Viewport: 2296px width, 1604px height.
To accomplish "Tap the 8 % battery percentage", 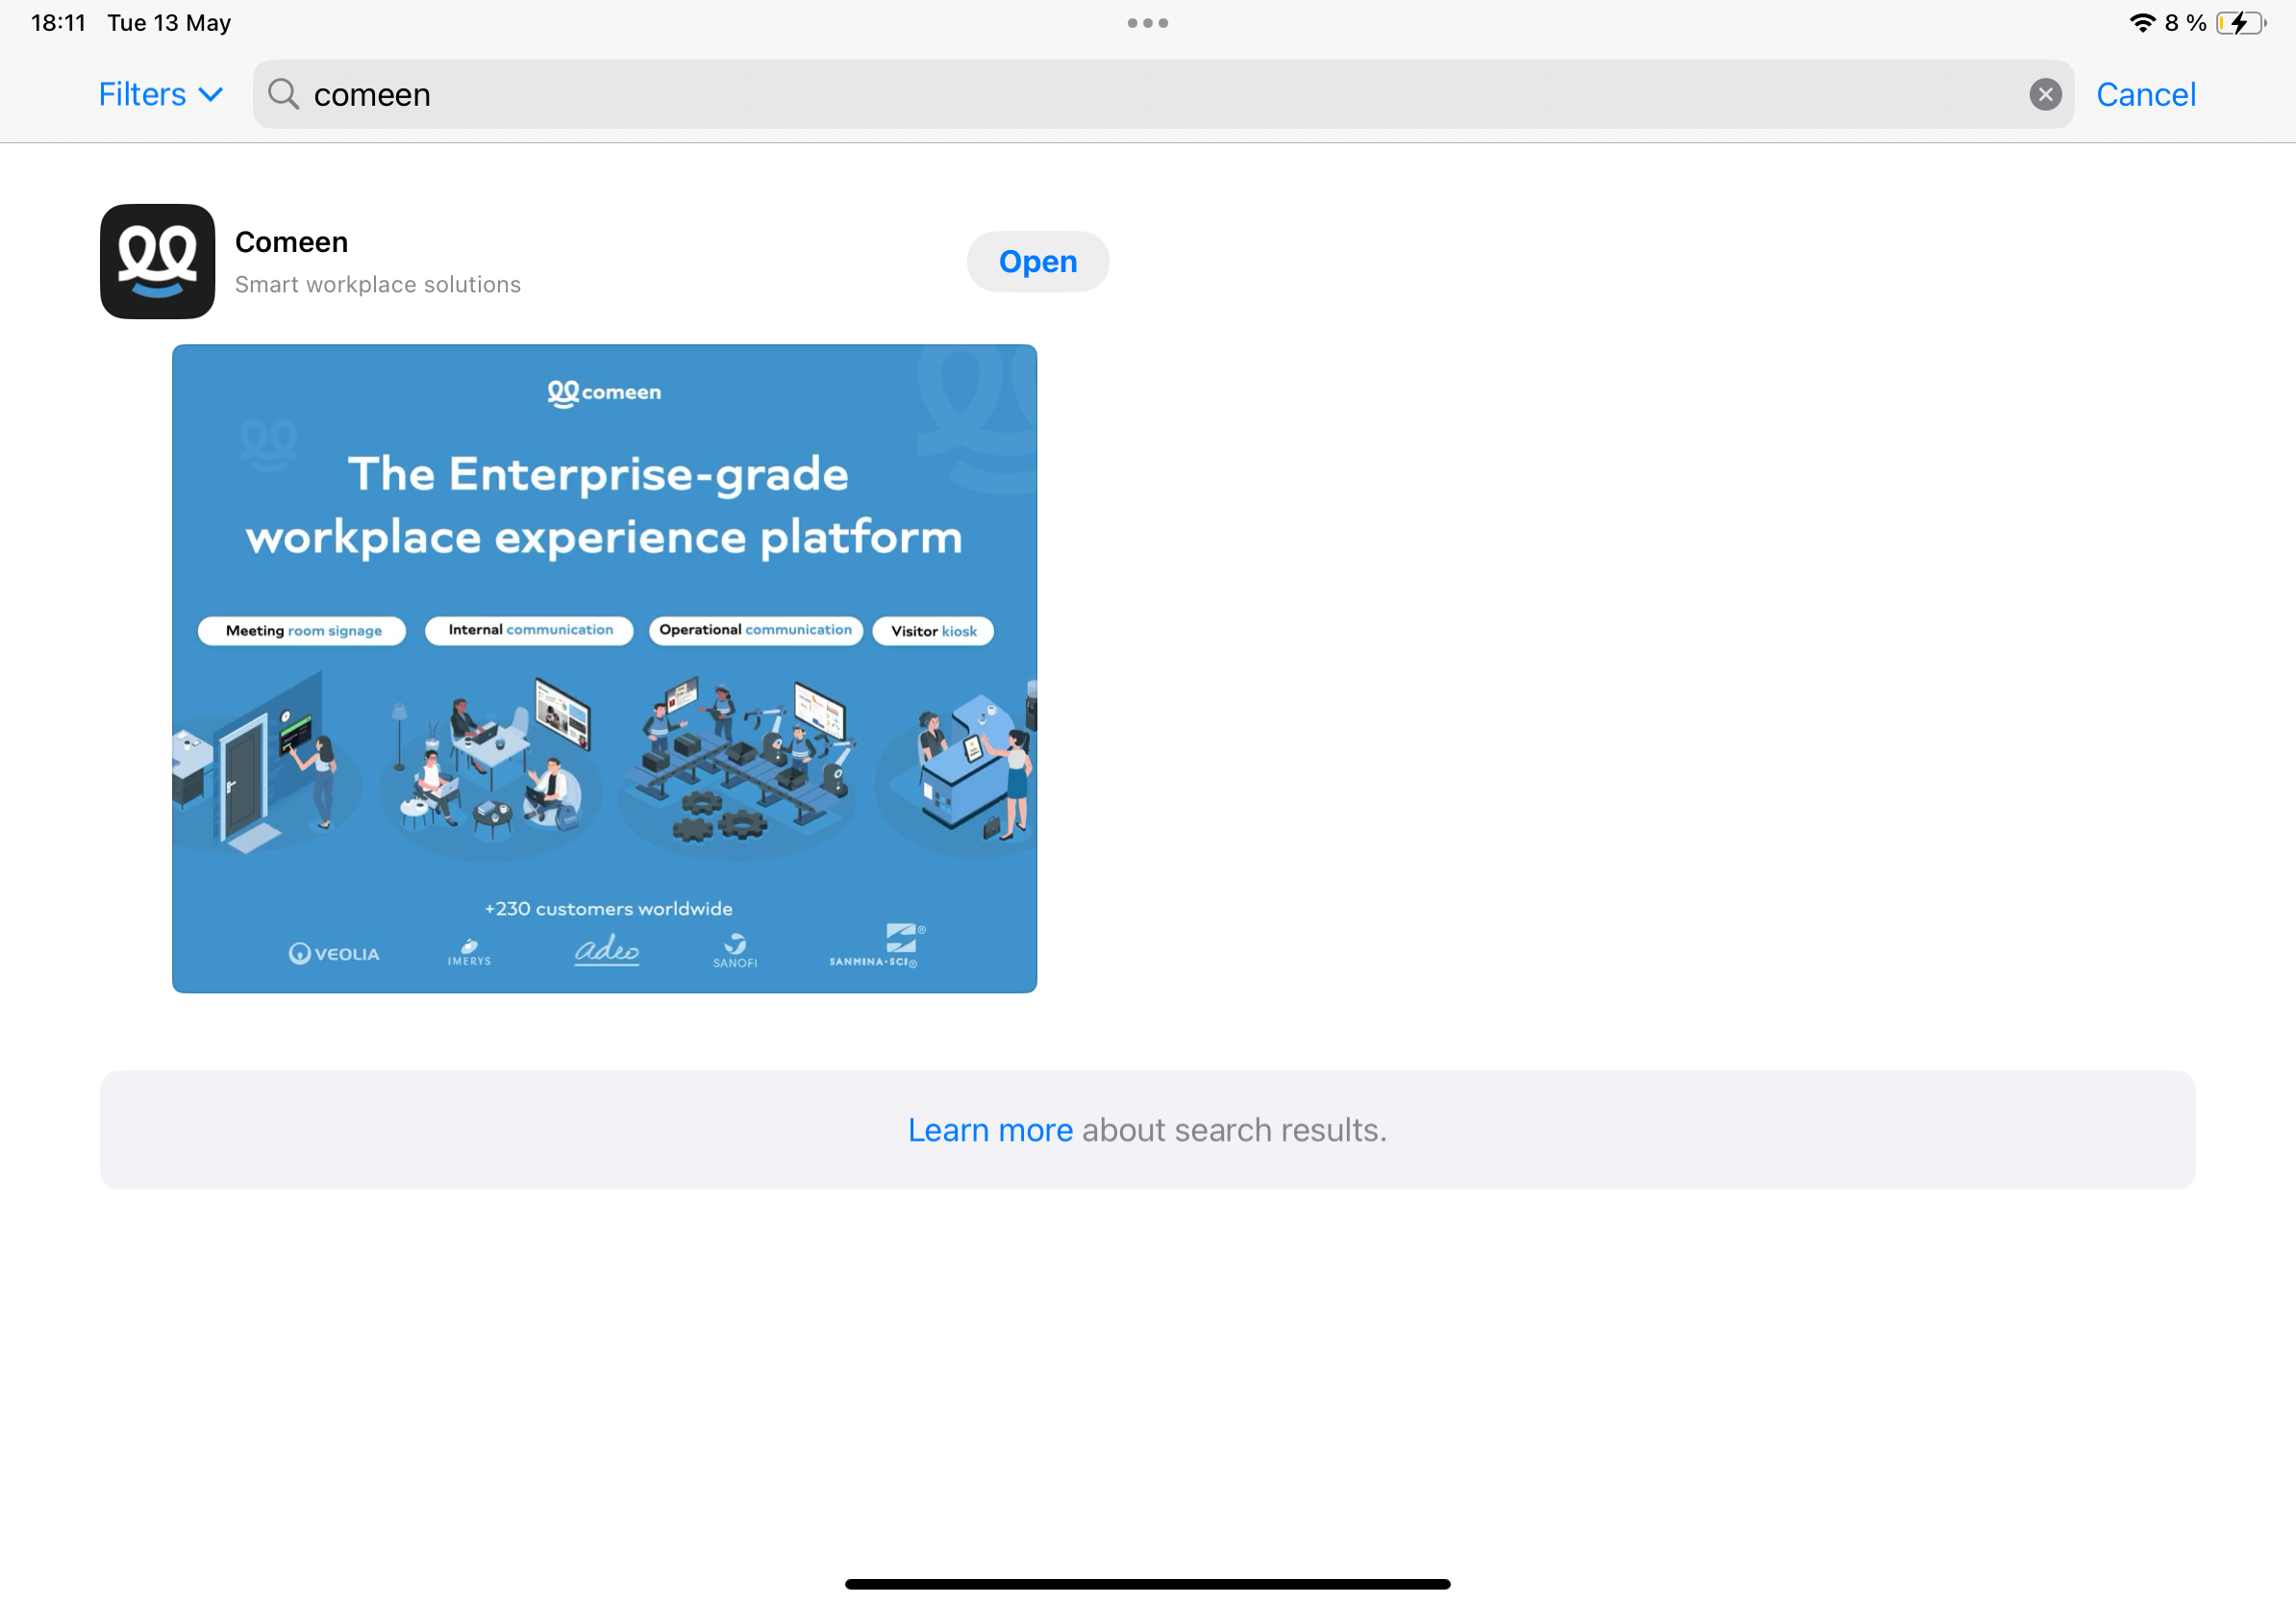I will coord(2185,22).
